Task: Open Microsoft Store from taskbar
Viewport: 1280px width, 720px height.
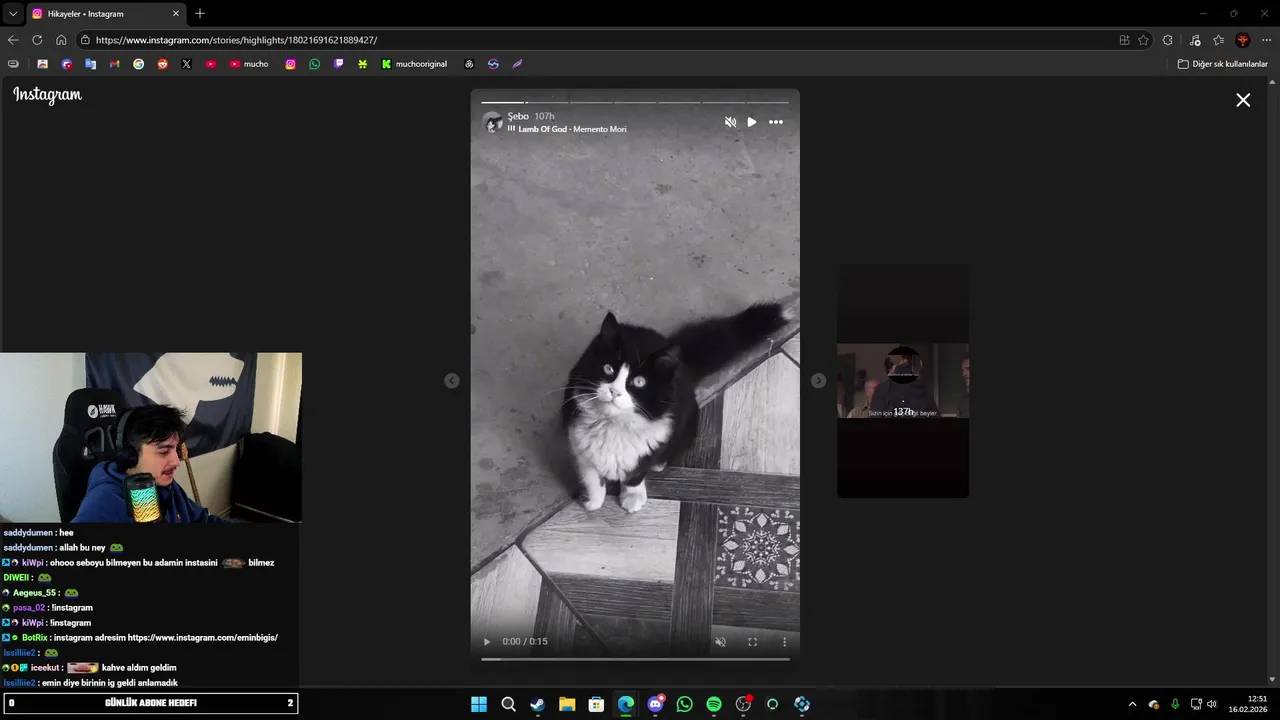Action: (596, 704)
